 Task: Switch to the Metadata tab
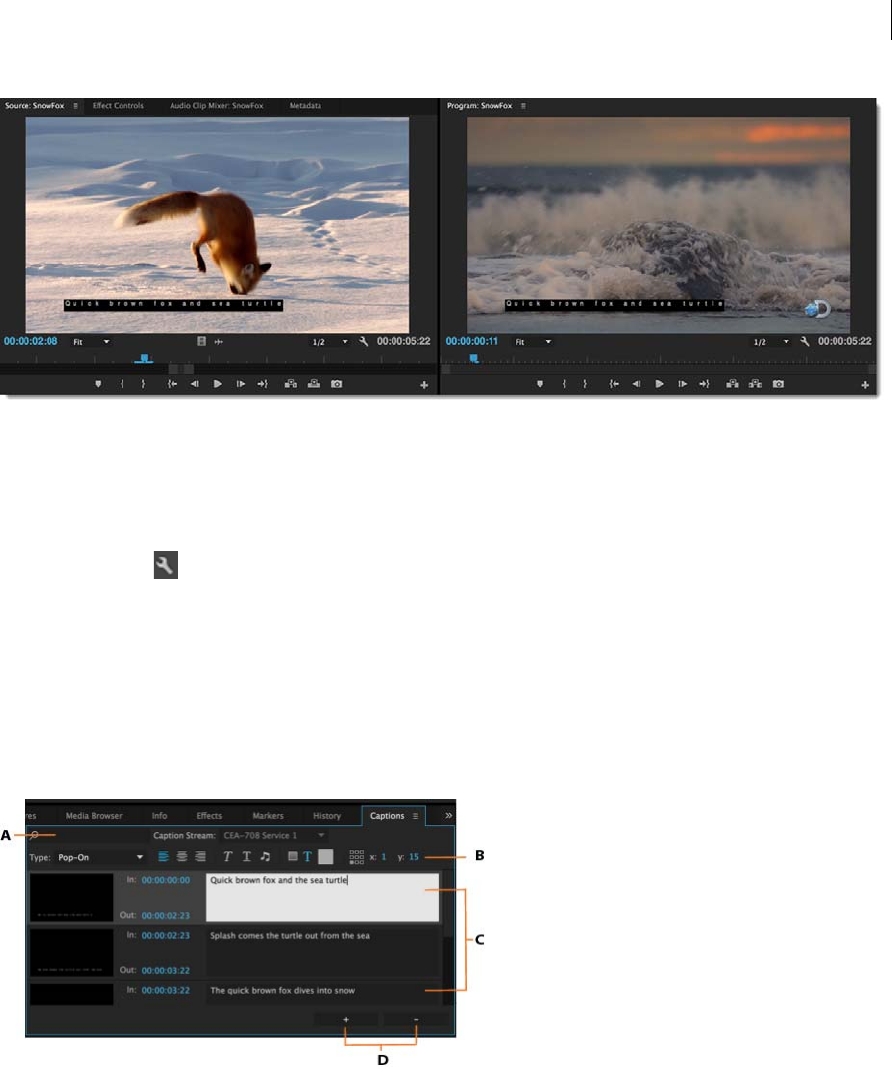click(x=305, y=106)
